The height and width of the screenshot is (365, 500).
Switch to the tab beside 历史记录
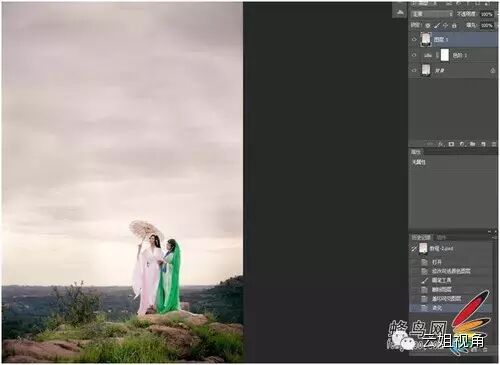[x=441, y=237]
